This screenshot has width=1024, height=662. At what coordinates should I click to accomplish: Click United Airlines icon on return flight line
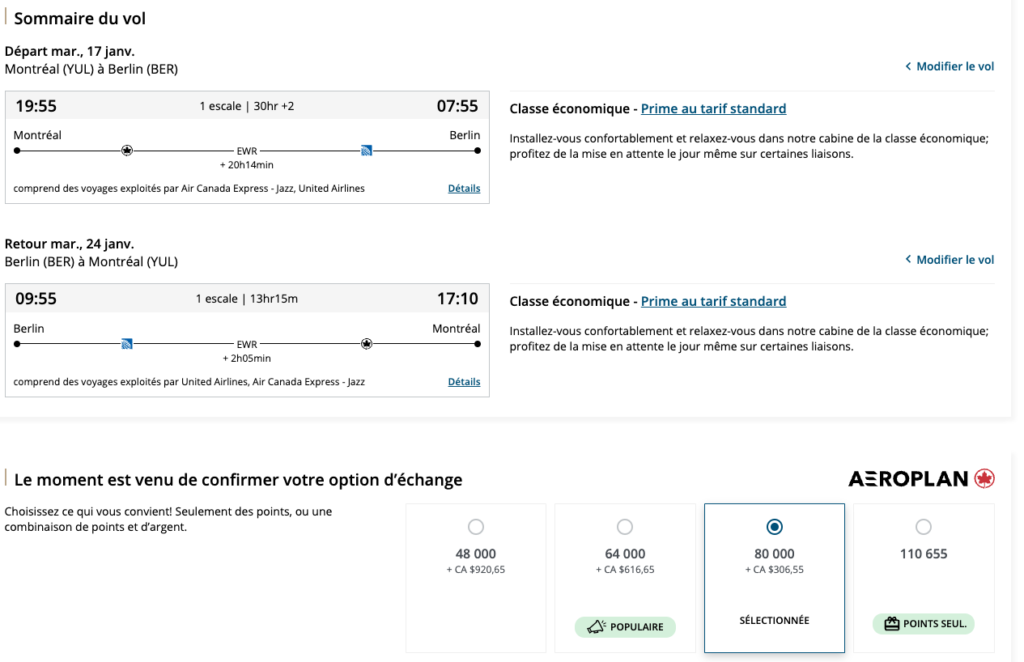click(127, 344)
